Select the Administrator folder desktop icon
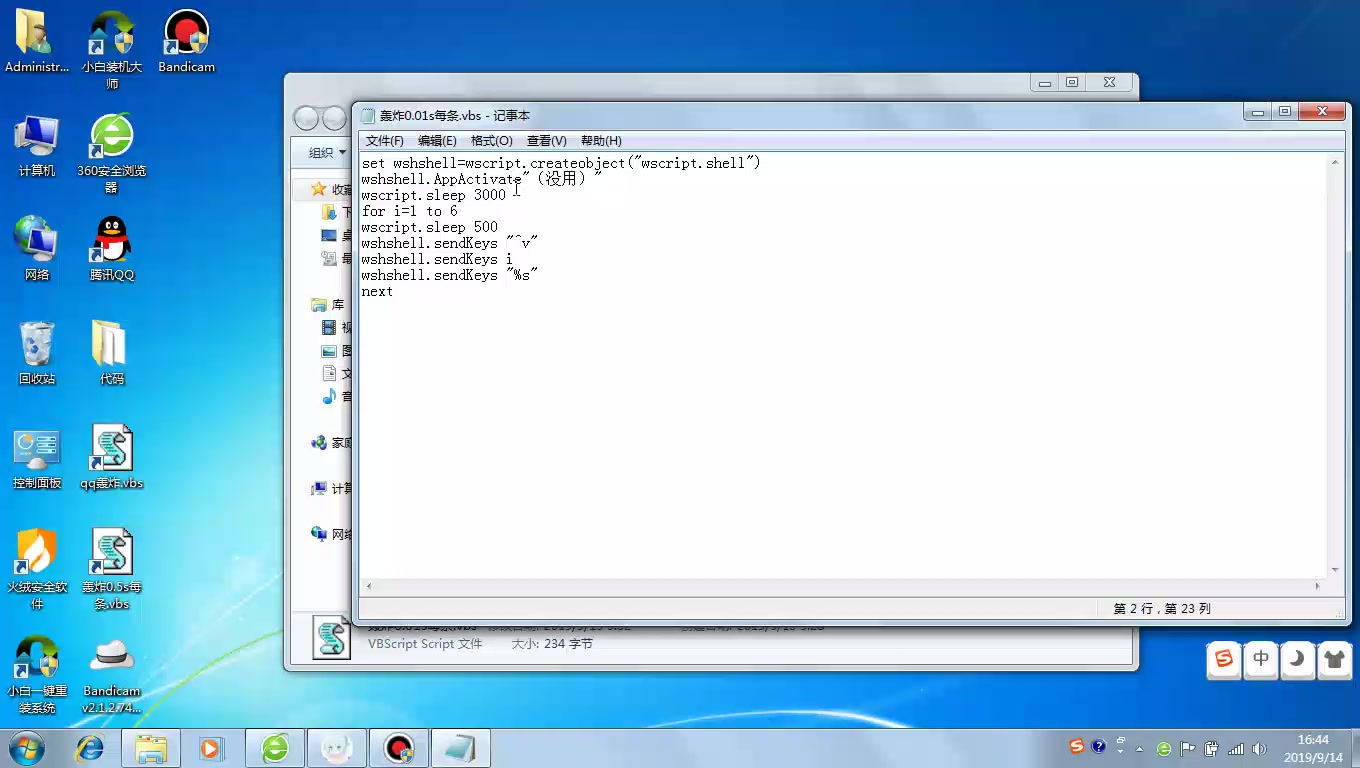1360x768 pixels. [37, 42]
